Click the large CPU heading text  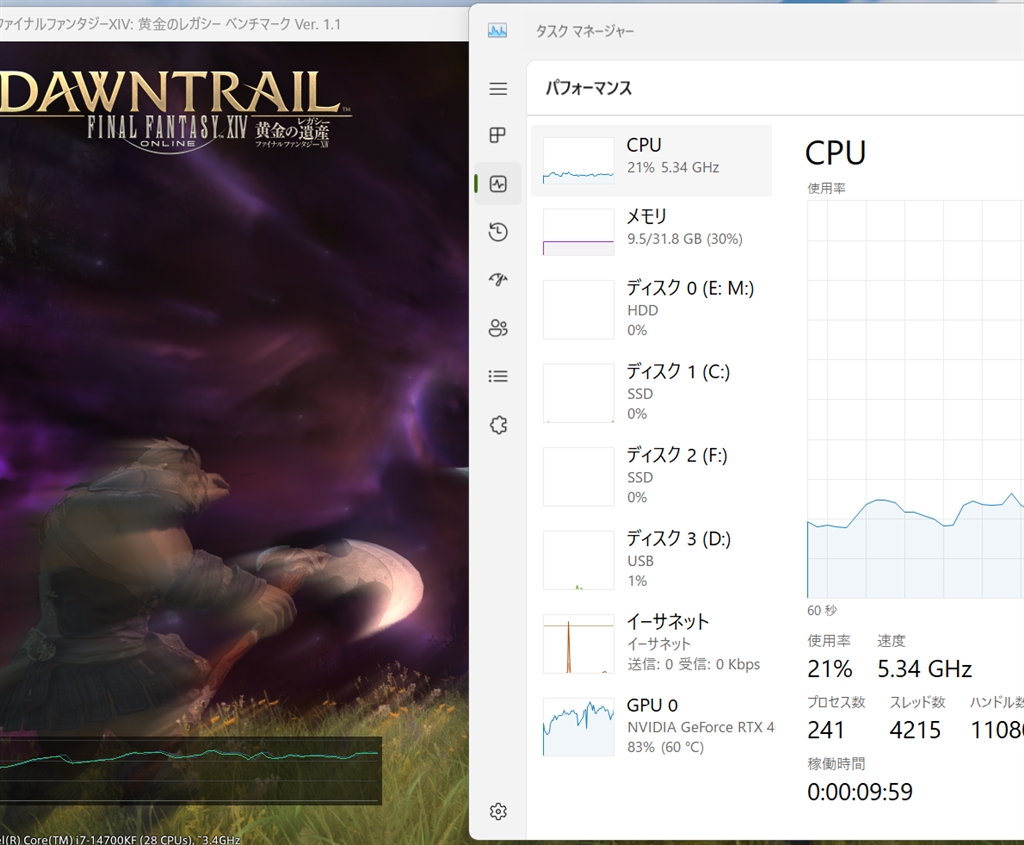pyautogui.click(x=835, y=153)
